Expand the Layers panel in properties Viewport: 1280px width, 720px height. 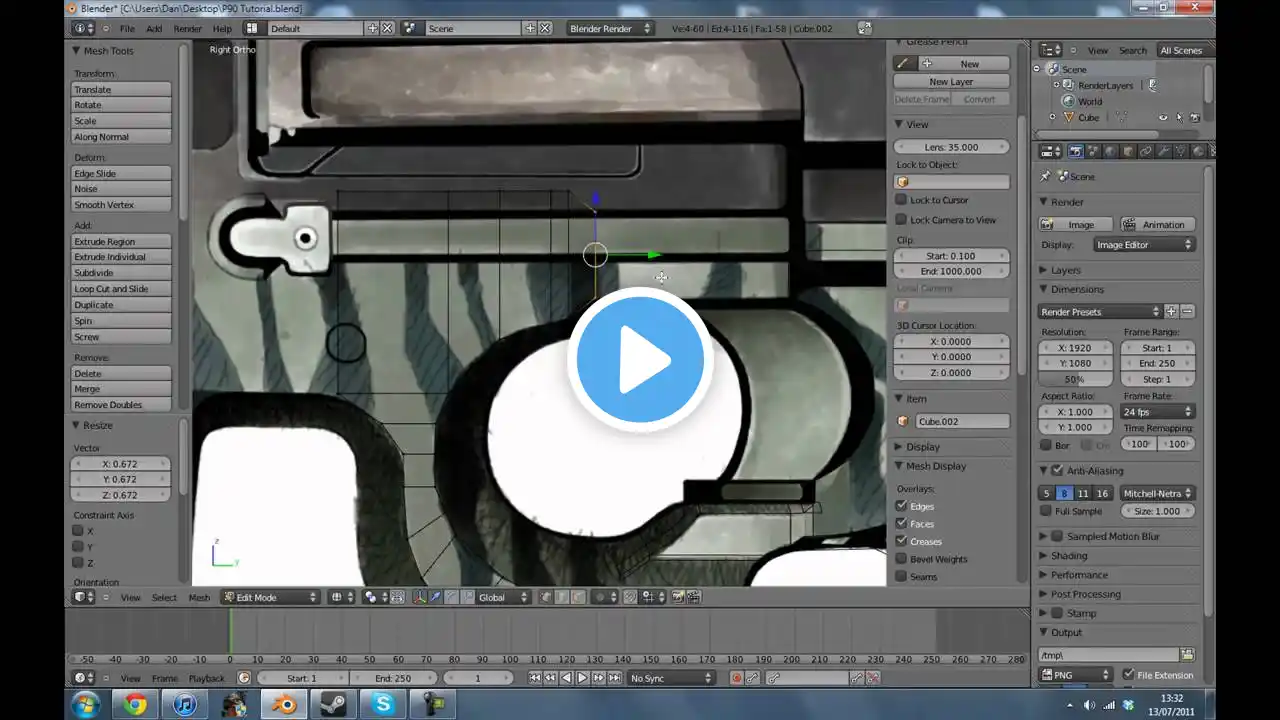tap(1065, 270)
